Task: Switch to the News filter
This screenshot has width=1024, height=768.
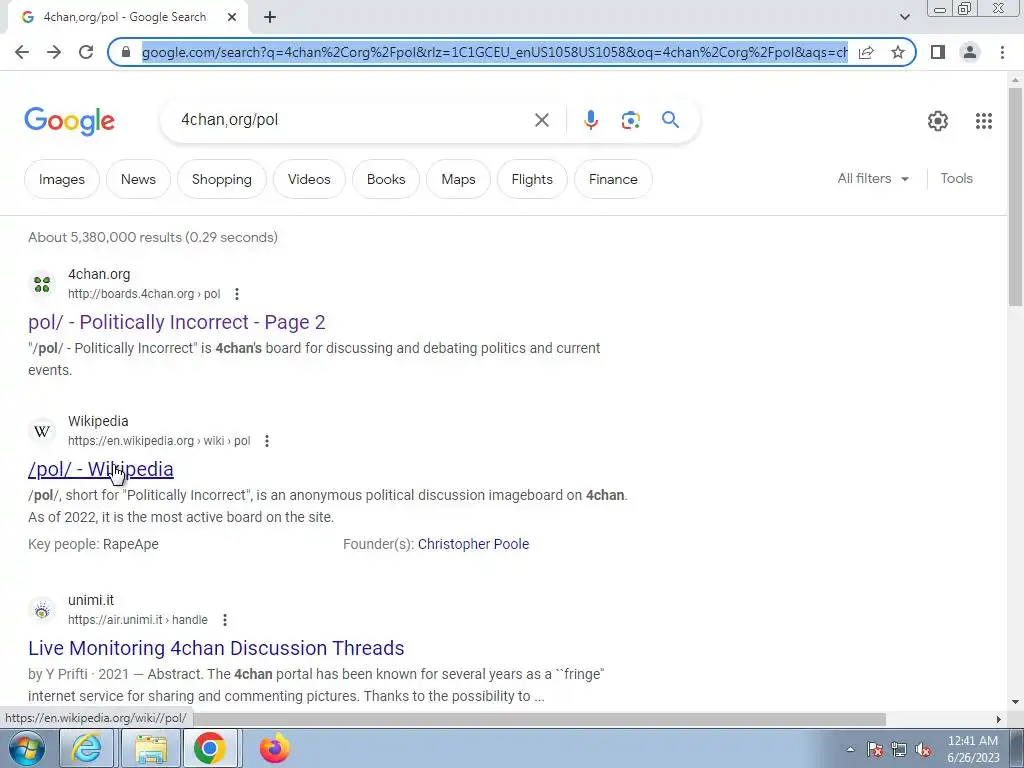Action: 138,179
